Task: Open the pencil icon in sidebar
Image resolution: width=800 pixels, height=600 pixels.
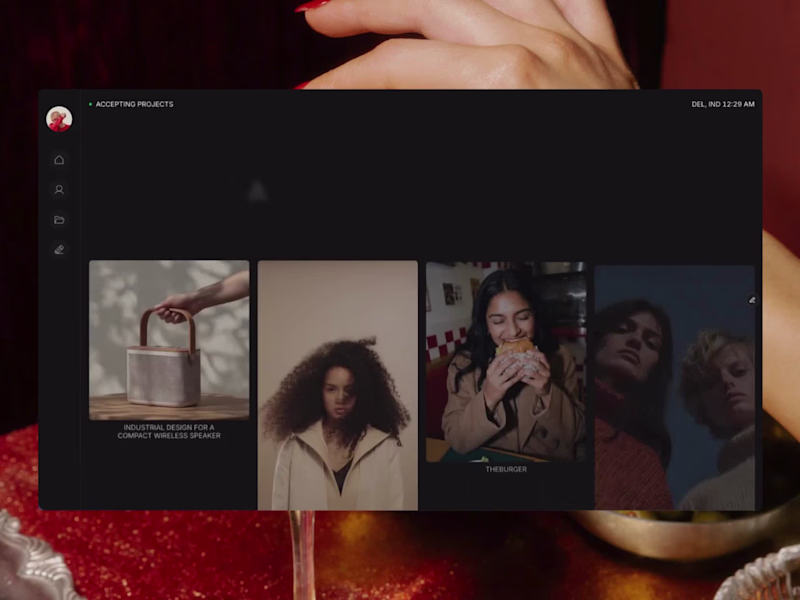Action: (x=59, y=249)
